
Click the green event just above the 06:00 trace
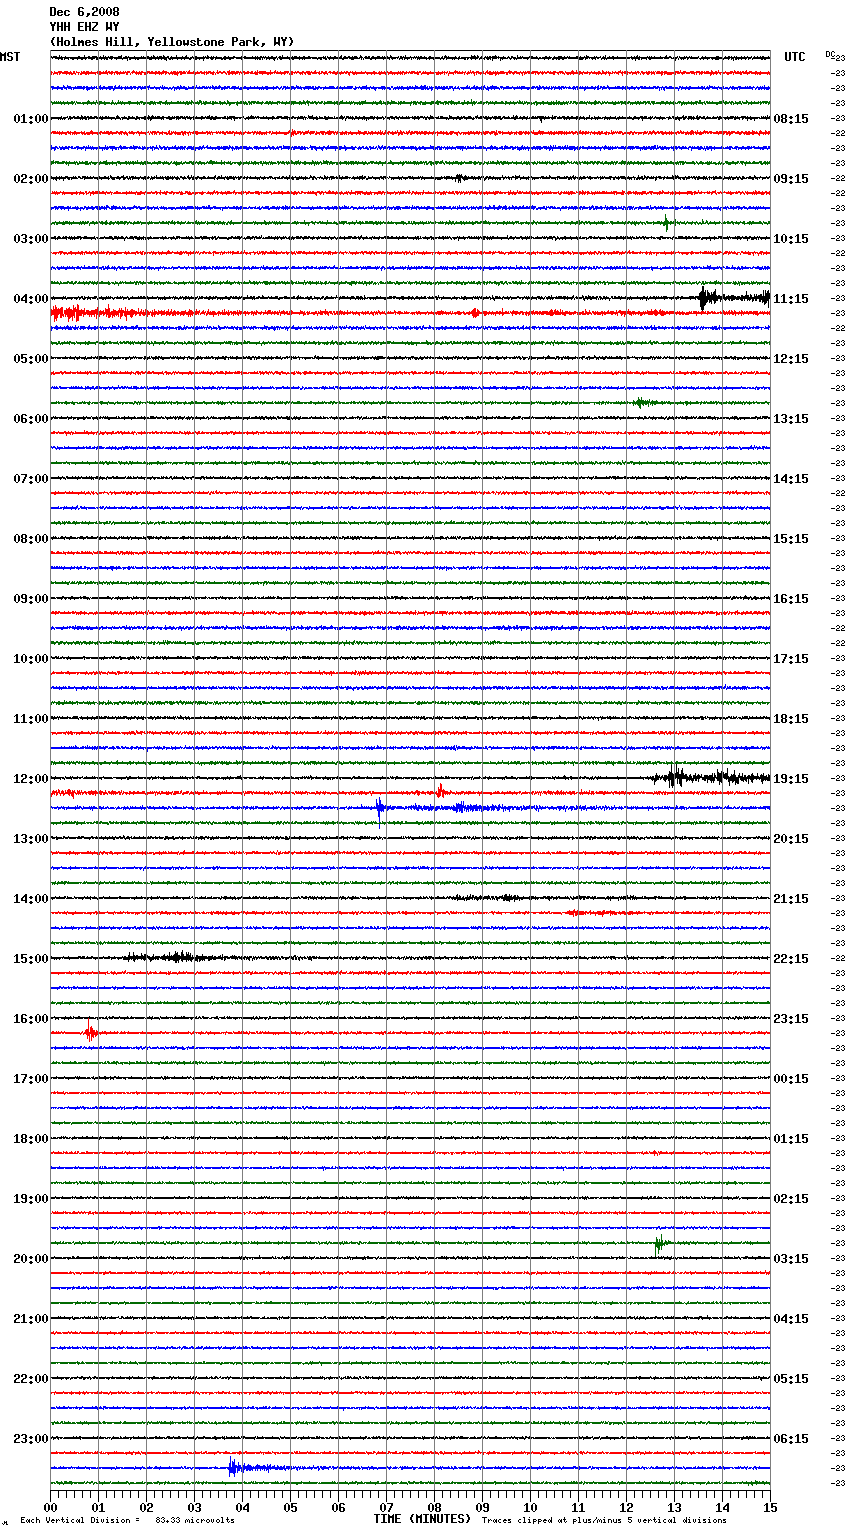pos(644,403)
